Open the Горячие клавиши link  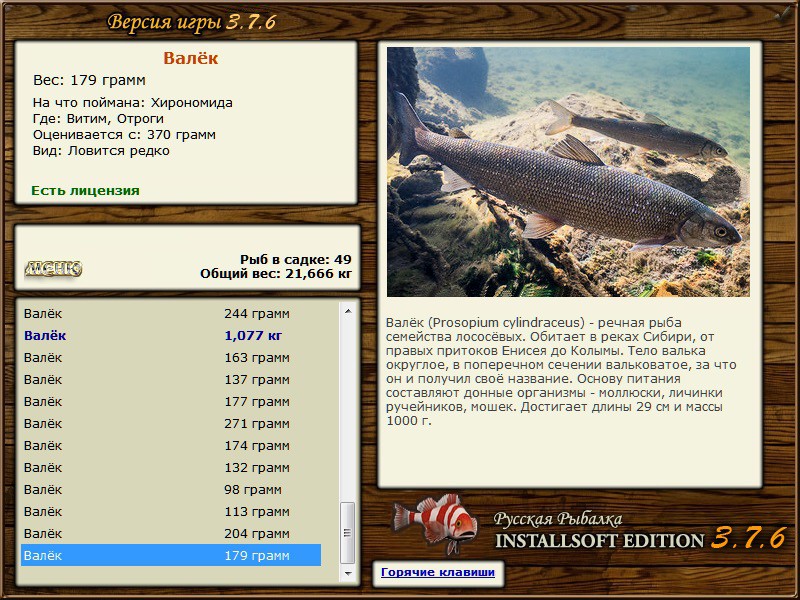[x=438, y=572]
